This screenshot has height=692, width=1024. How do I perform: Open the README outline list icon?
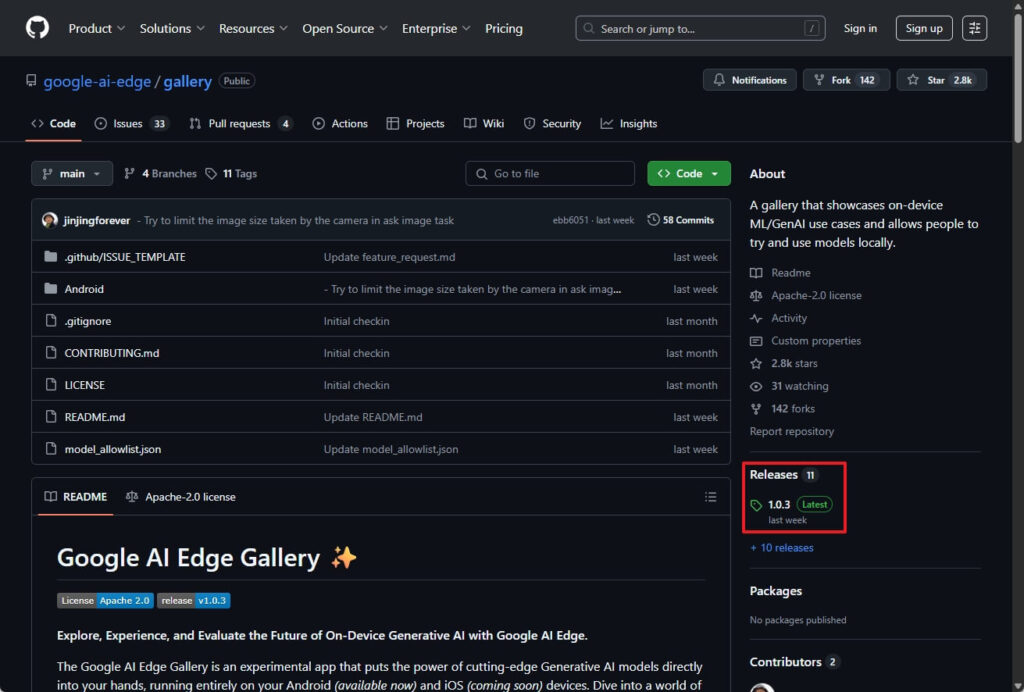tap(710, 497)
